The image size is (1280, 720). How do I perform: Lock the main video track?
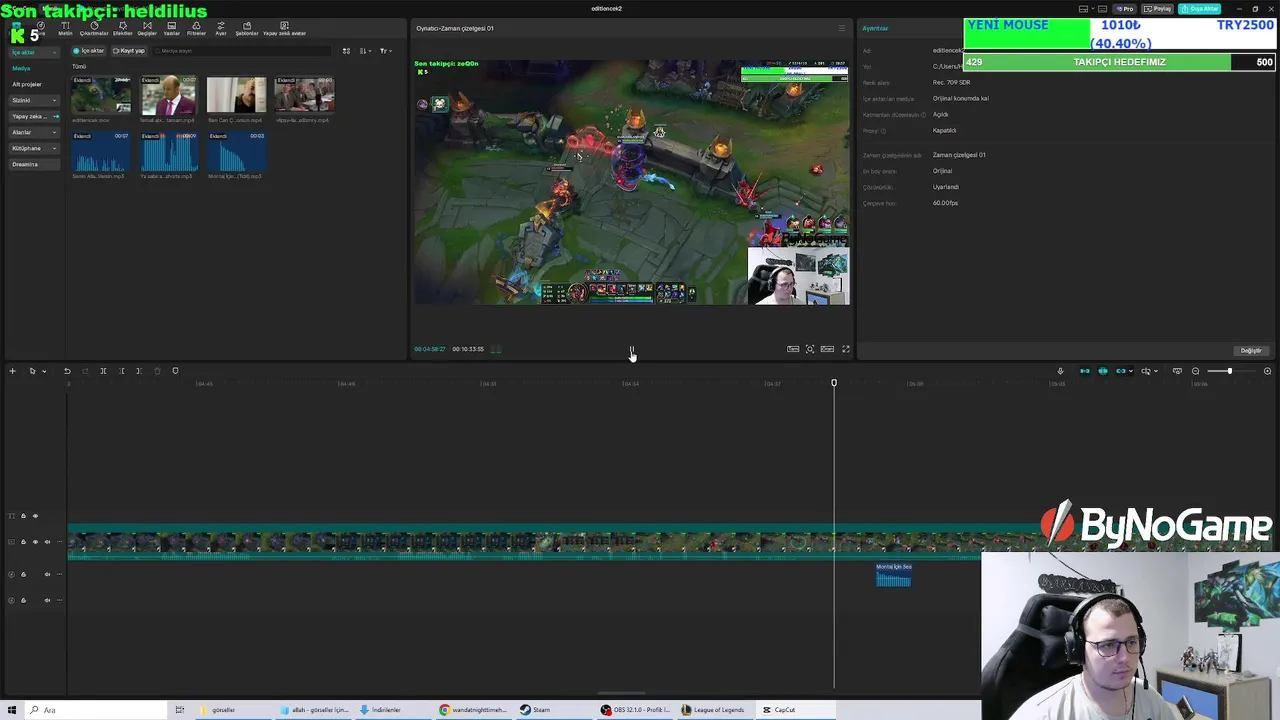point(23,542)
